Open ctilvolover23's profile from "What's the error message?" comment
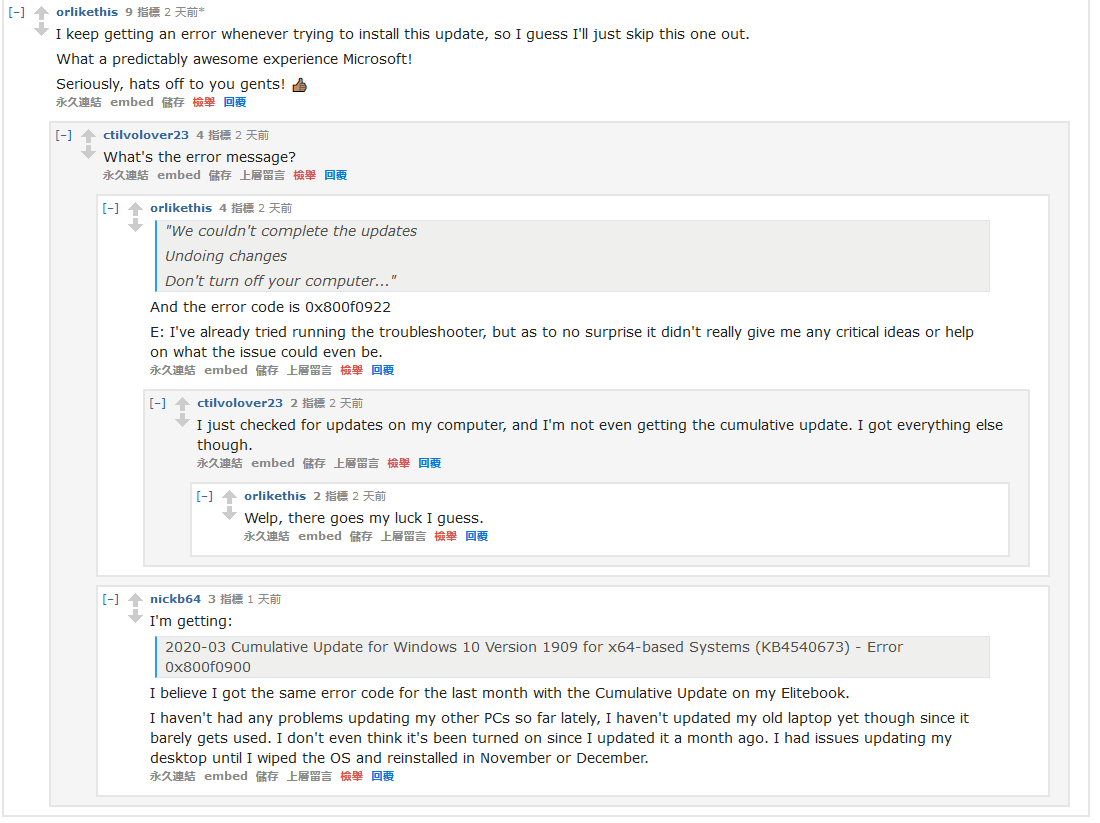The height and width of the screenshot is (823, 1100). 146,135
